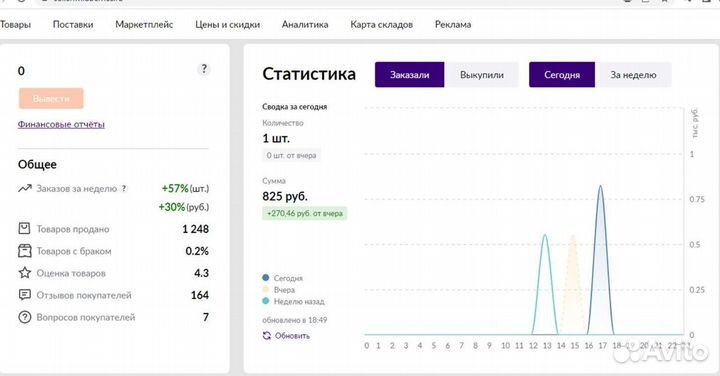Click the Отзывов покупателей label

pos(84,295)
